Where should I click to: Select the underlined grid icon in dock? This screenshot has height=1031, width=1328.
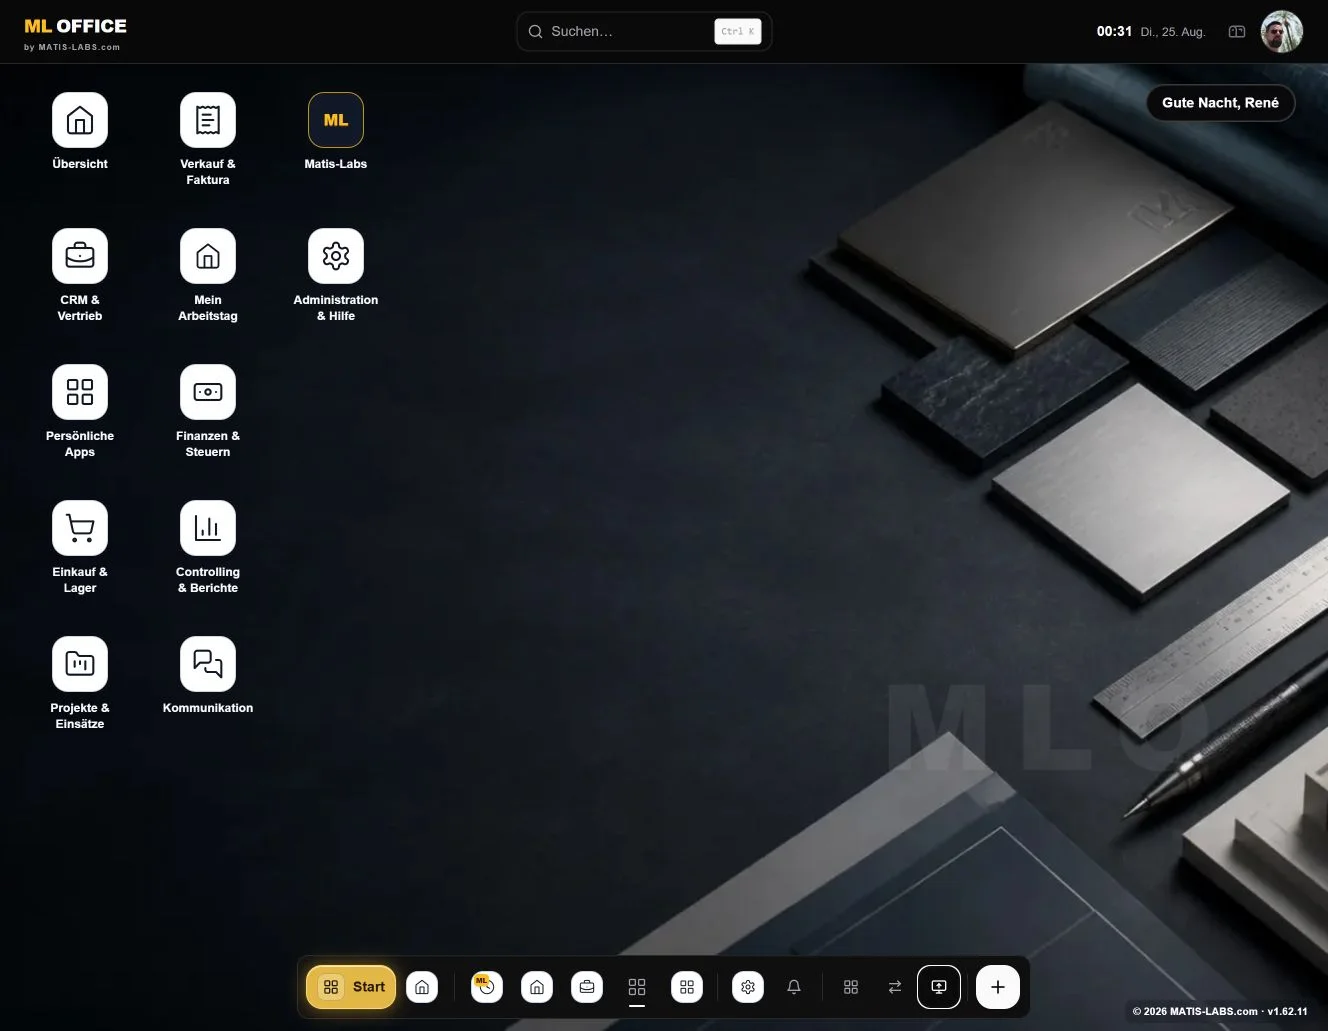coord(637,987)
